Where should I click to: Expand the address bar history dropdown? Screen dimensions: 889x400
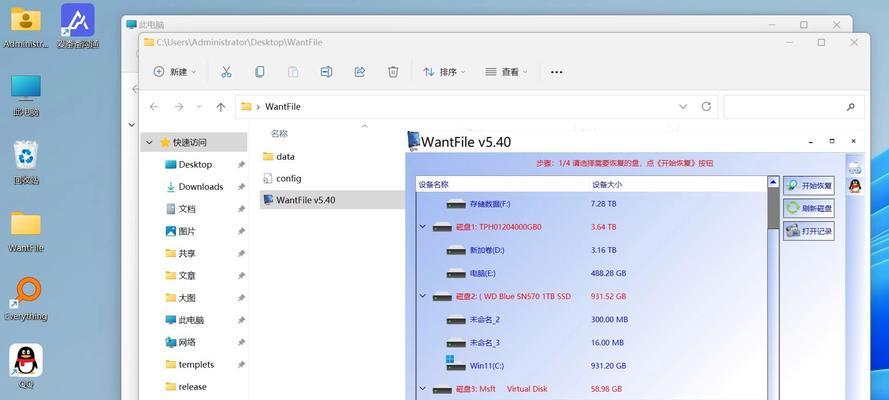683,107
